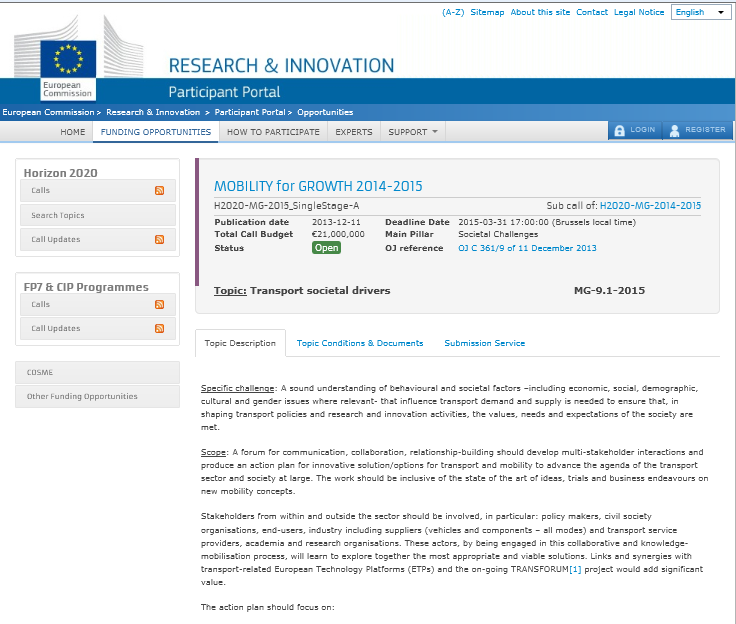
Task: Click the €21,000,000 budget value
Action: point(338,234)
